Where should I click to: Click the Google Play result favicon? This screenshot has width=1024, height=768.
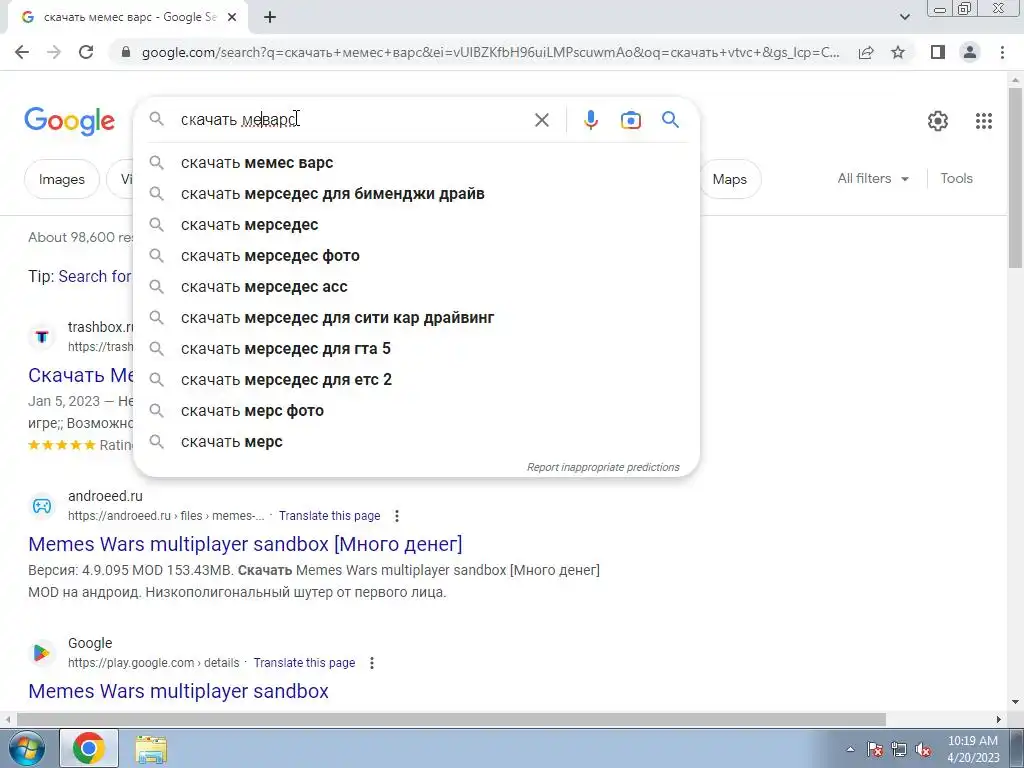pos(42,653)
